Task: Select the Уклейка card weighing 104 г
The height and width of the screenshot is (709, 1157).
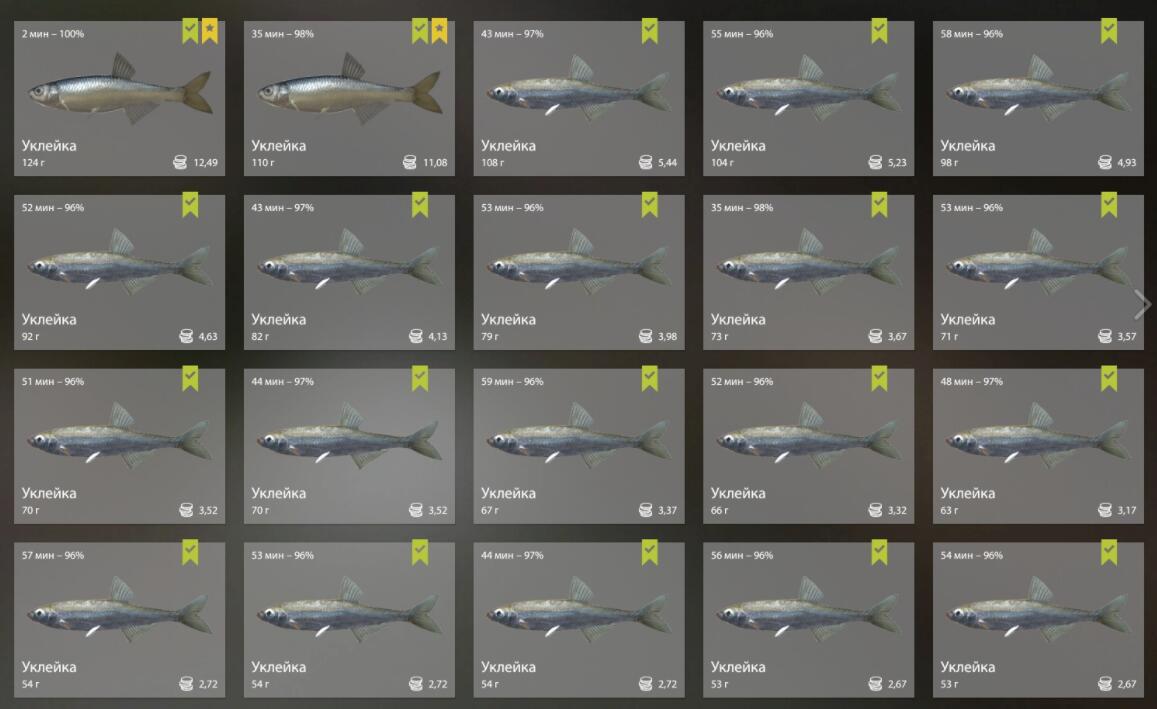Action: [808, 98]
